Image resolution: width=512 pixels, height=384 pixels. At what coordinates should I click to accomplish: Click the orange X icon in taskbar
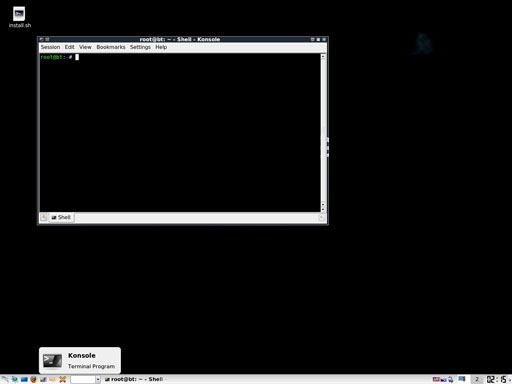[62, 379]
